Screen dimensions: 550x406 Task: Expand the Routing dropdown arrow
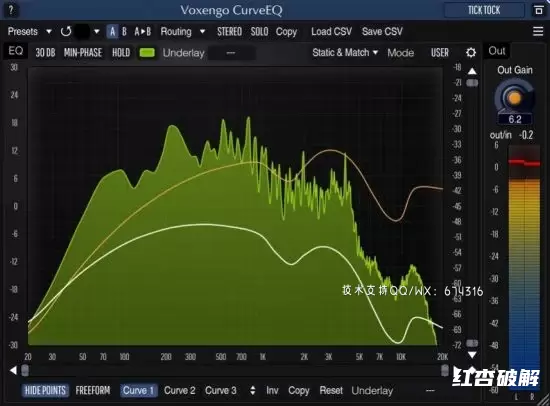pos(202,32)
